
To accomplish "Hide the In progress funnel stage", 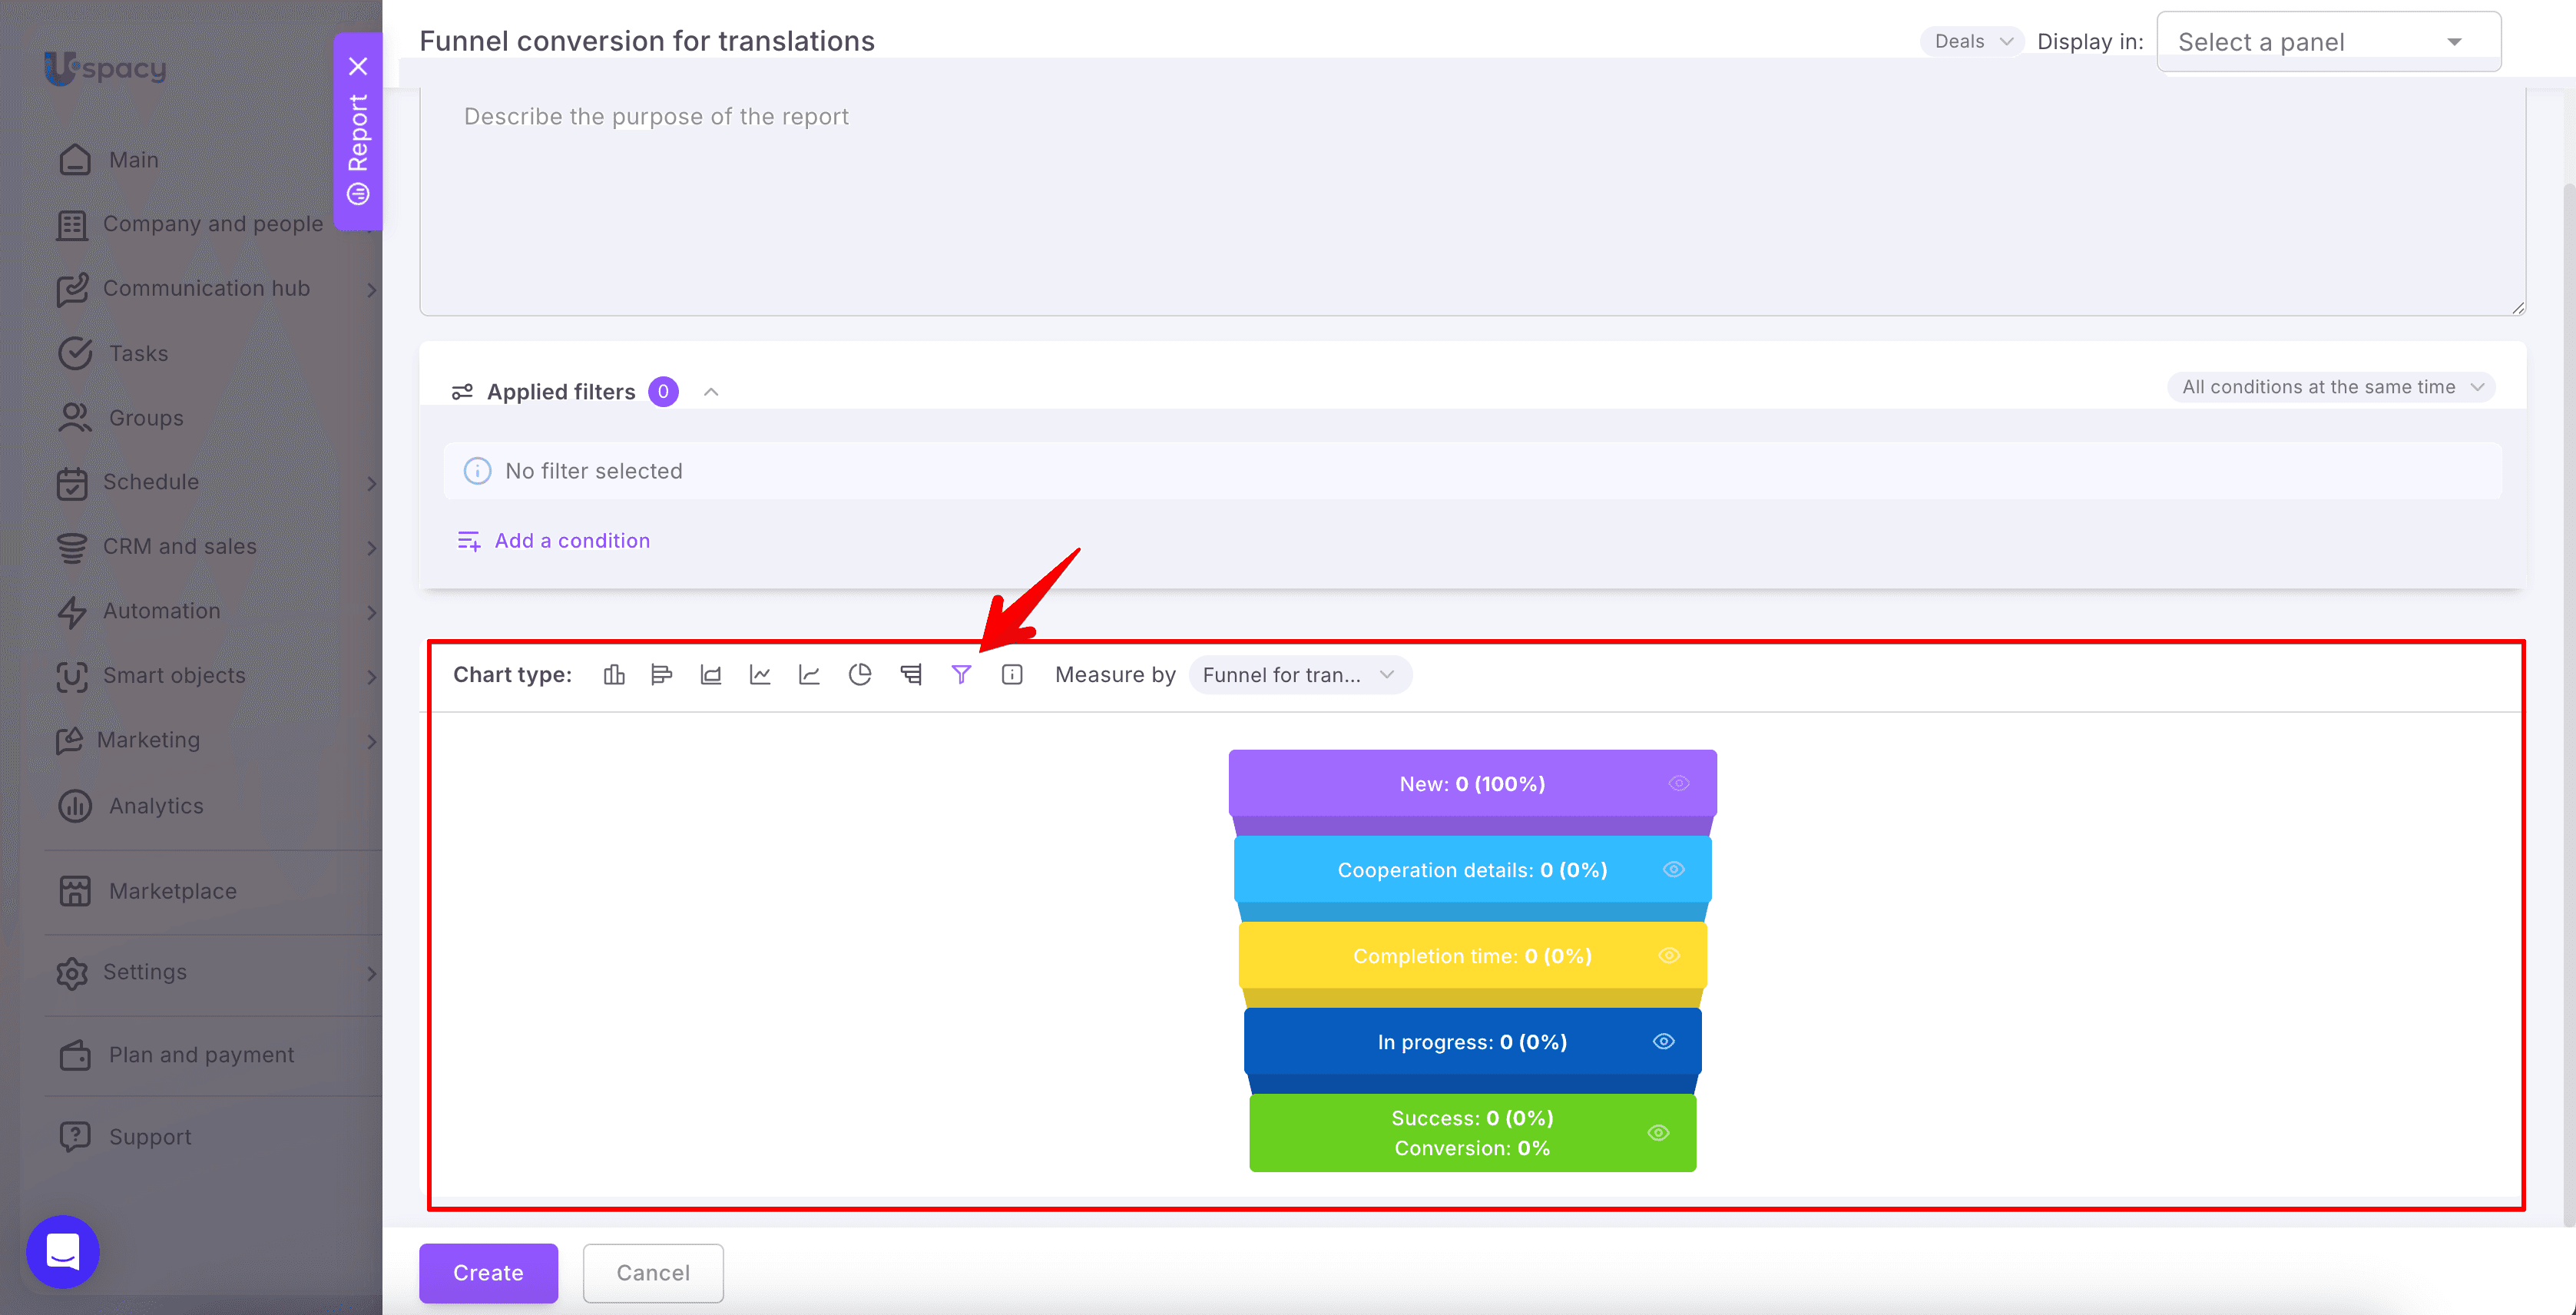I will point(1664,1041).
